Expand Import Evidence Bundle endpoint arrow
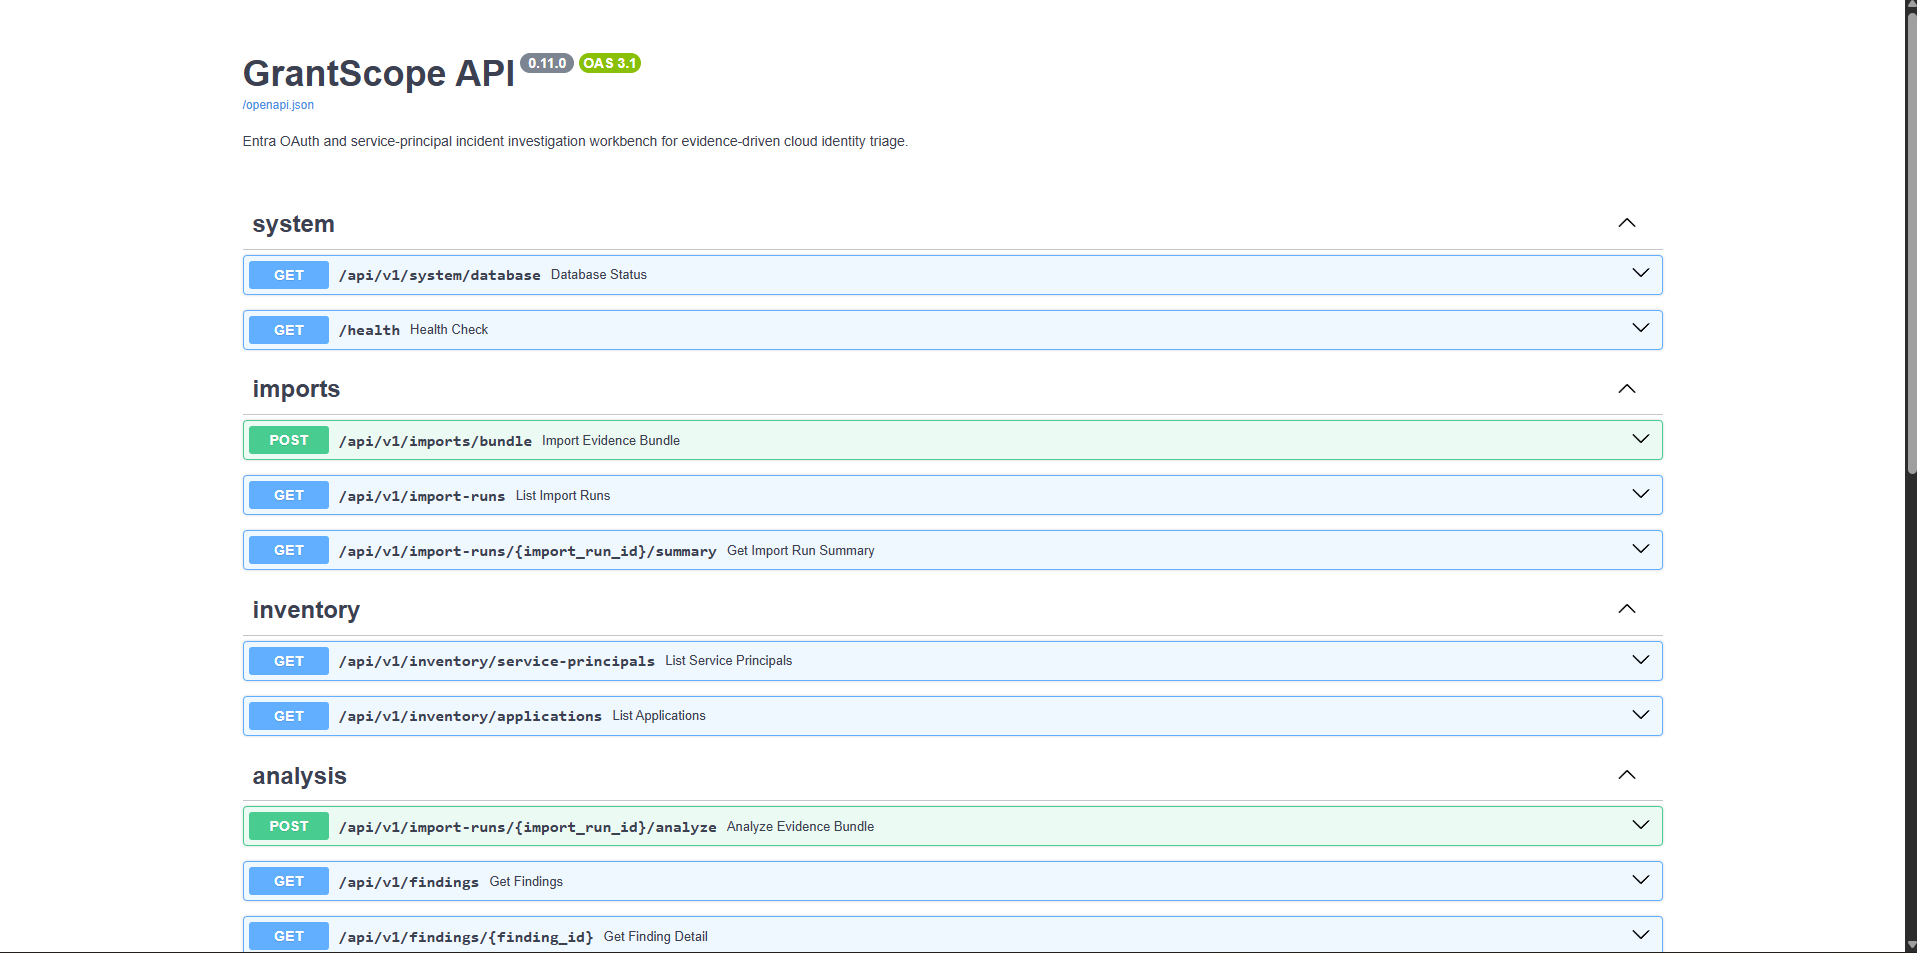This screenshot has width=1917, height=953. tap(1641, 439)
